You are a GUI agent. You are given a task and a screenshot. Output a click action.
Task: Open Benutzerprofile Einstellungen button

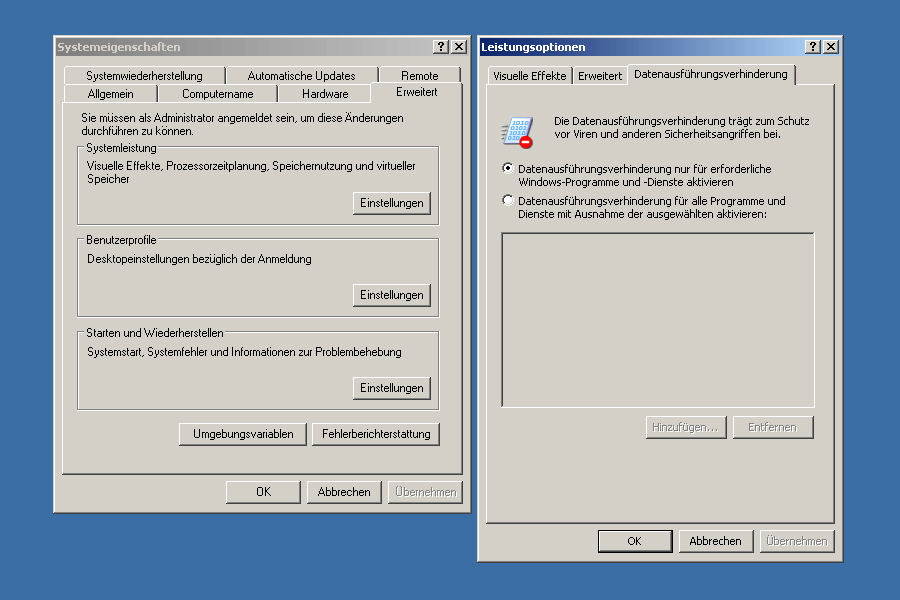tap(392, 295)
